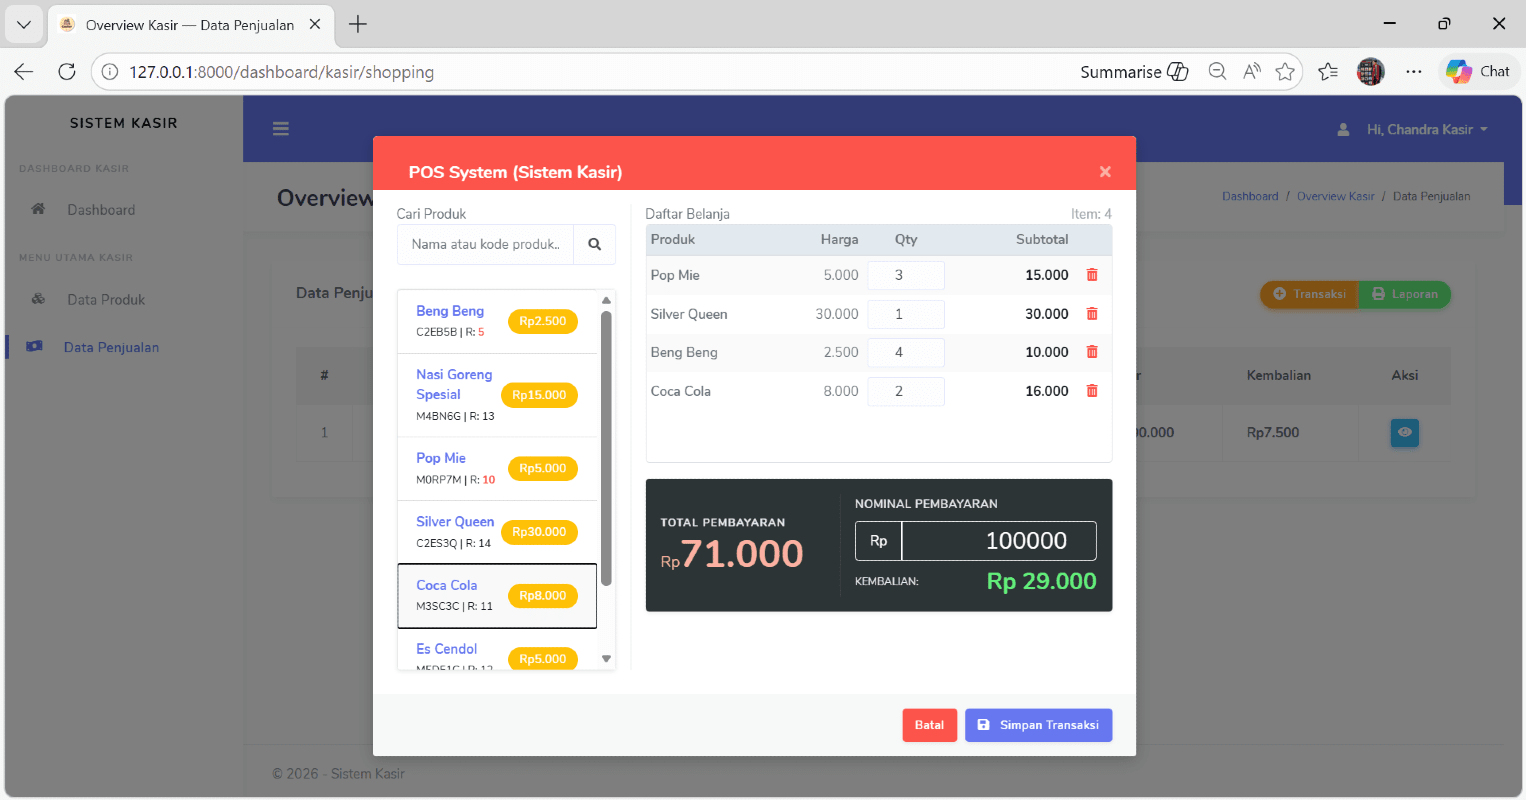Image resolution: width=1526 pixels, height=800 pixels.
Task: Select the Pop Mie product card
Action: (497, 469)
